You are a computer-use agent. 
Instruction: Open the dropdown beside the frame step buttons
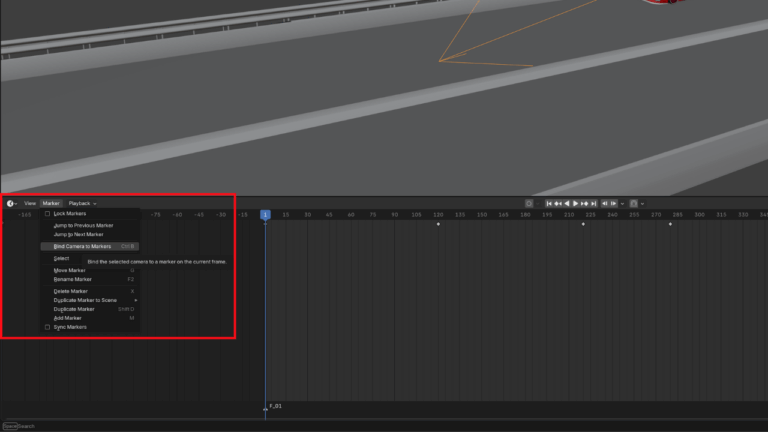click(x=623, y=203)
